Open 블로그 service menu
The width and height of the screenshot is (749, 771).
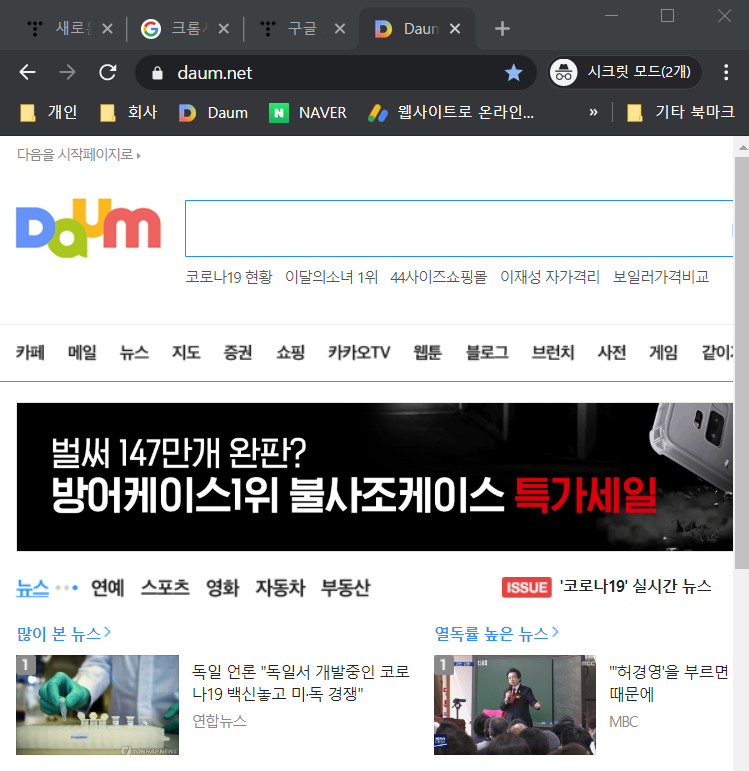point(487,352)
